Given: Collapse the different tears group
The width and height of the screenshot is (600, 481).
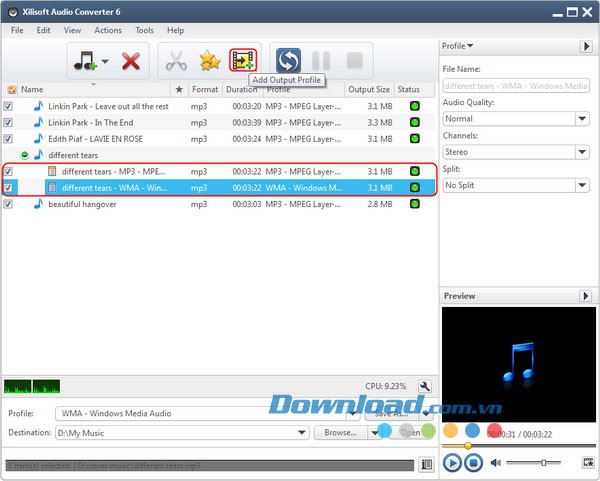Looking at the screenshot, I should (24, 155).
